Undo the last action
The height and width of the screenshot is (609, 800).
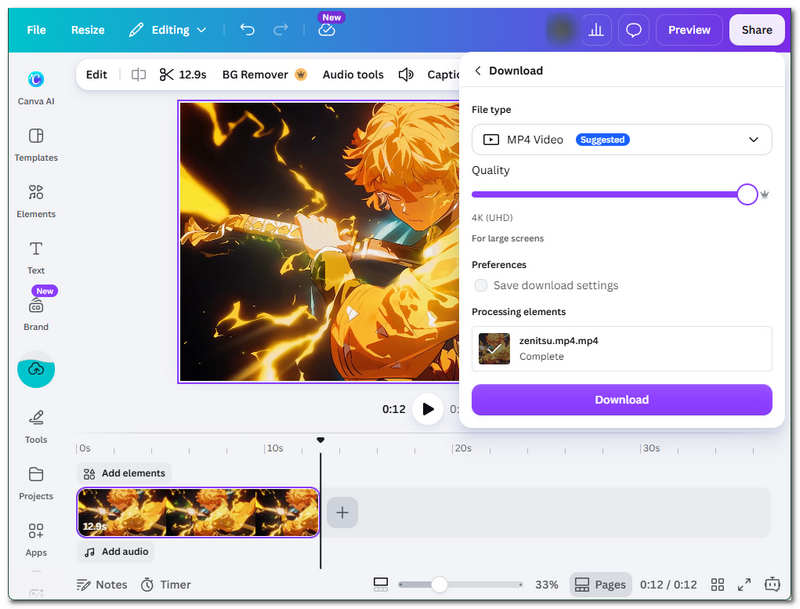tap(247, 30)
